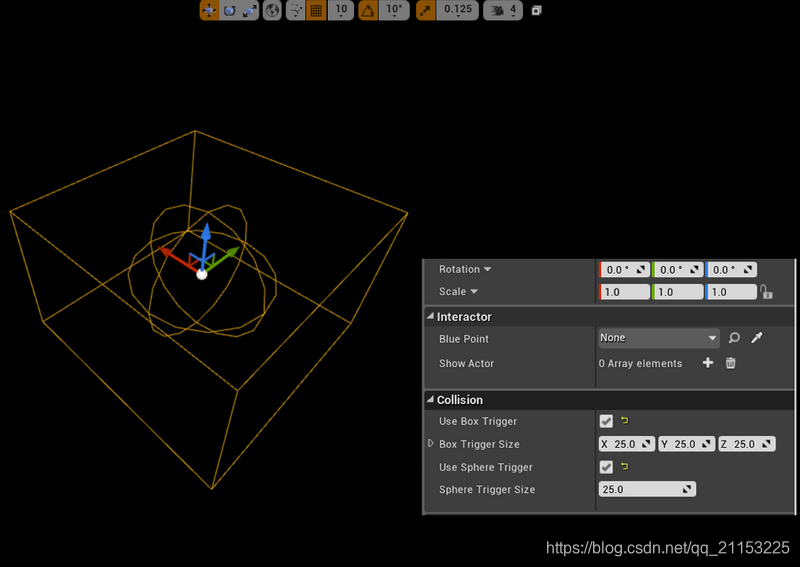Viewport: 800px width, 567px height.
Task: Click the Scale X value field
Action: [624, 292]
